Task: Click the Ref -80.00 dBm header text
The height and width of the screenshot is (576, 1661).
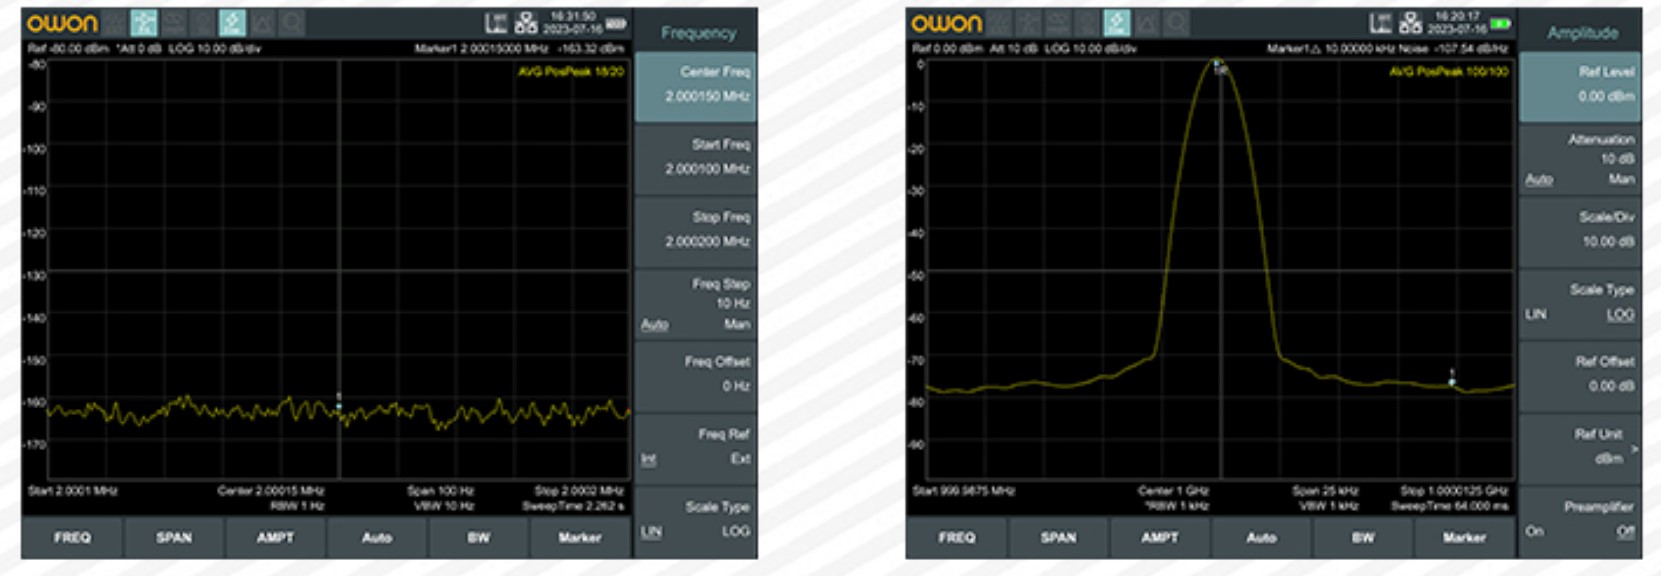Action: pos(68,48)
